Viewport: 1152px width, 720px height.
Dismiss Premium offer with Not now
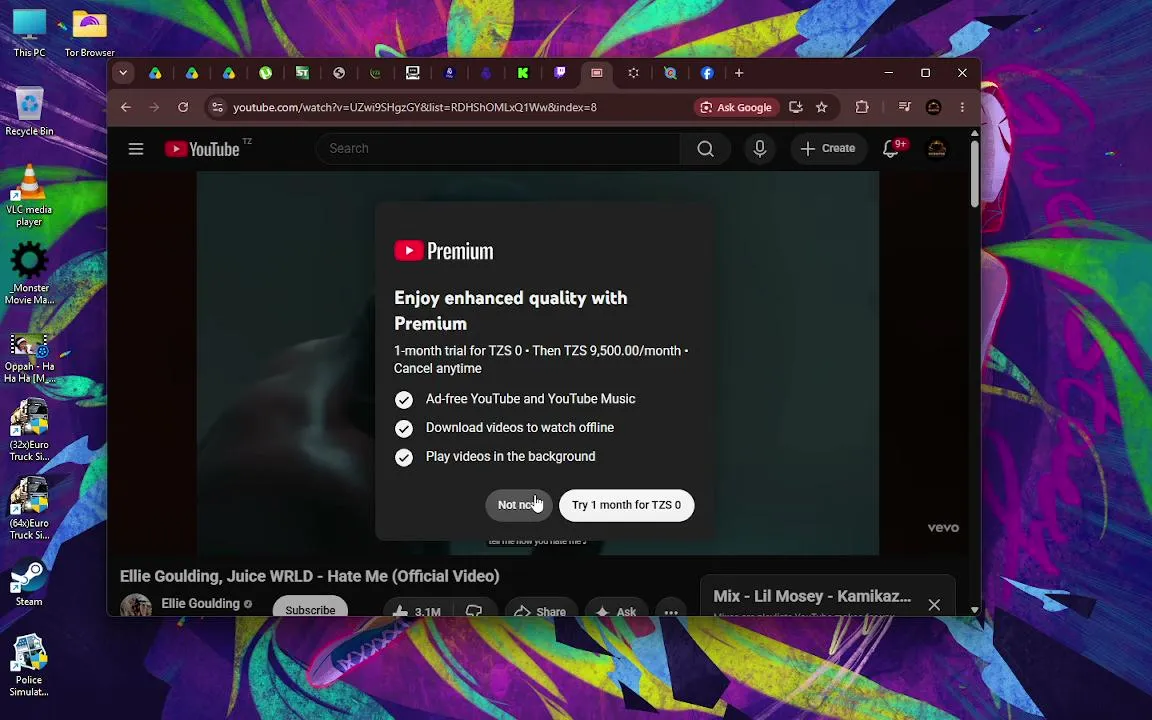[x=519, y=505]
